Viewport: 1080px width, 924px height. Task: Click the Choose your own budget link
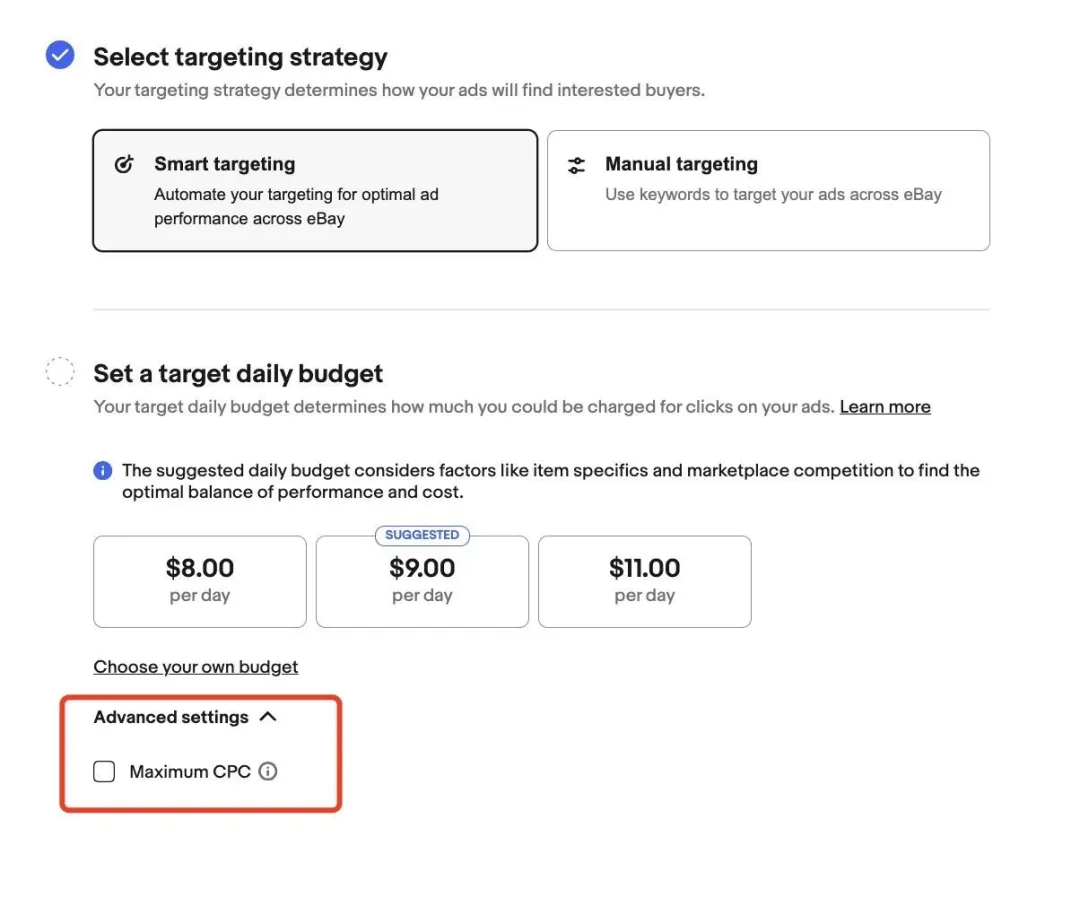click(x=196, y=667)
